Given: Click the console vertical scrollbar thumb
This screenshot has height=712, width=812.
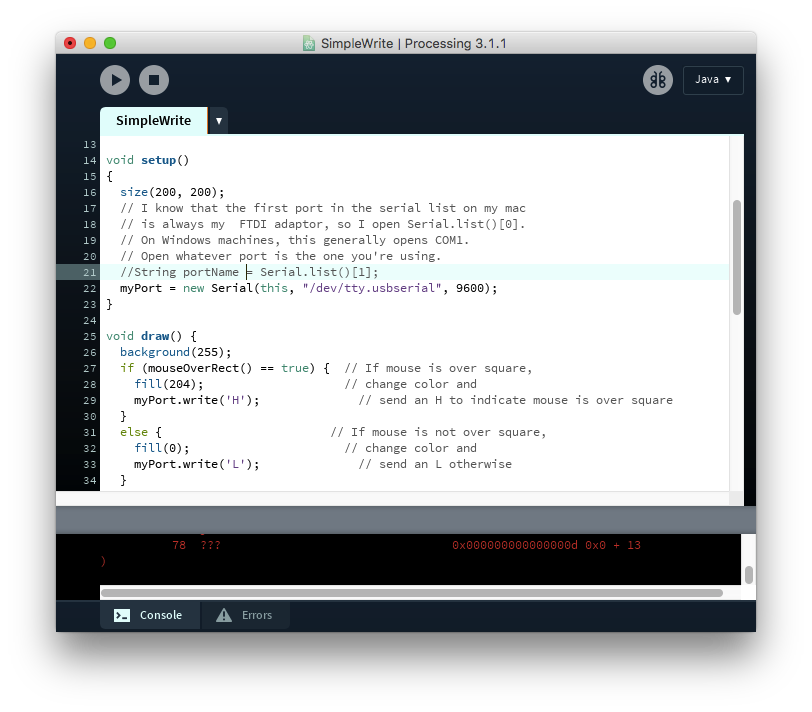Looking at the screenshot, I should click(748, 575).
